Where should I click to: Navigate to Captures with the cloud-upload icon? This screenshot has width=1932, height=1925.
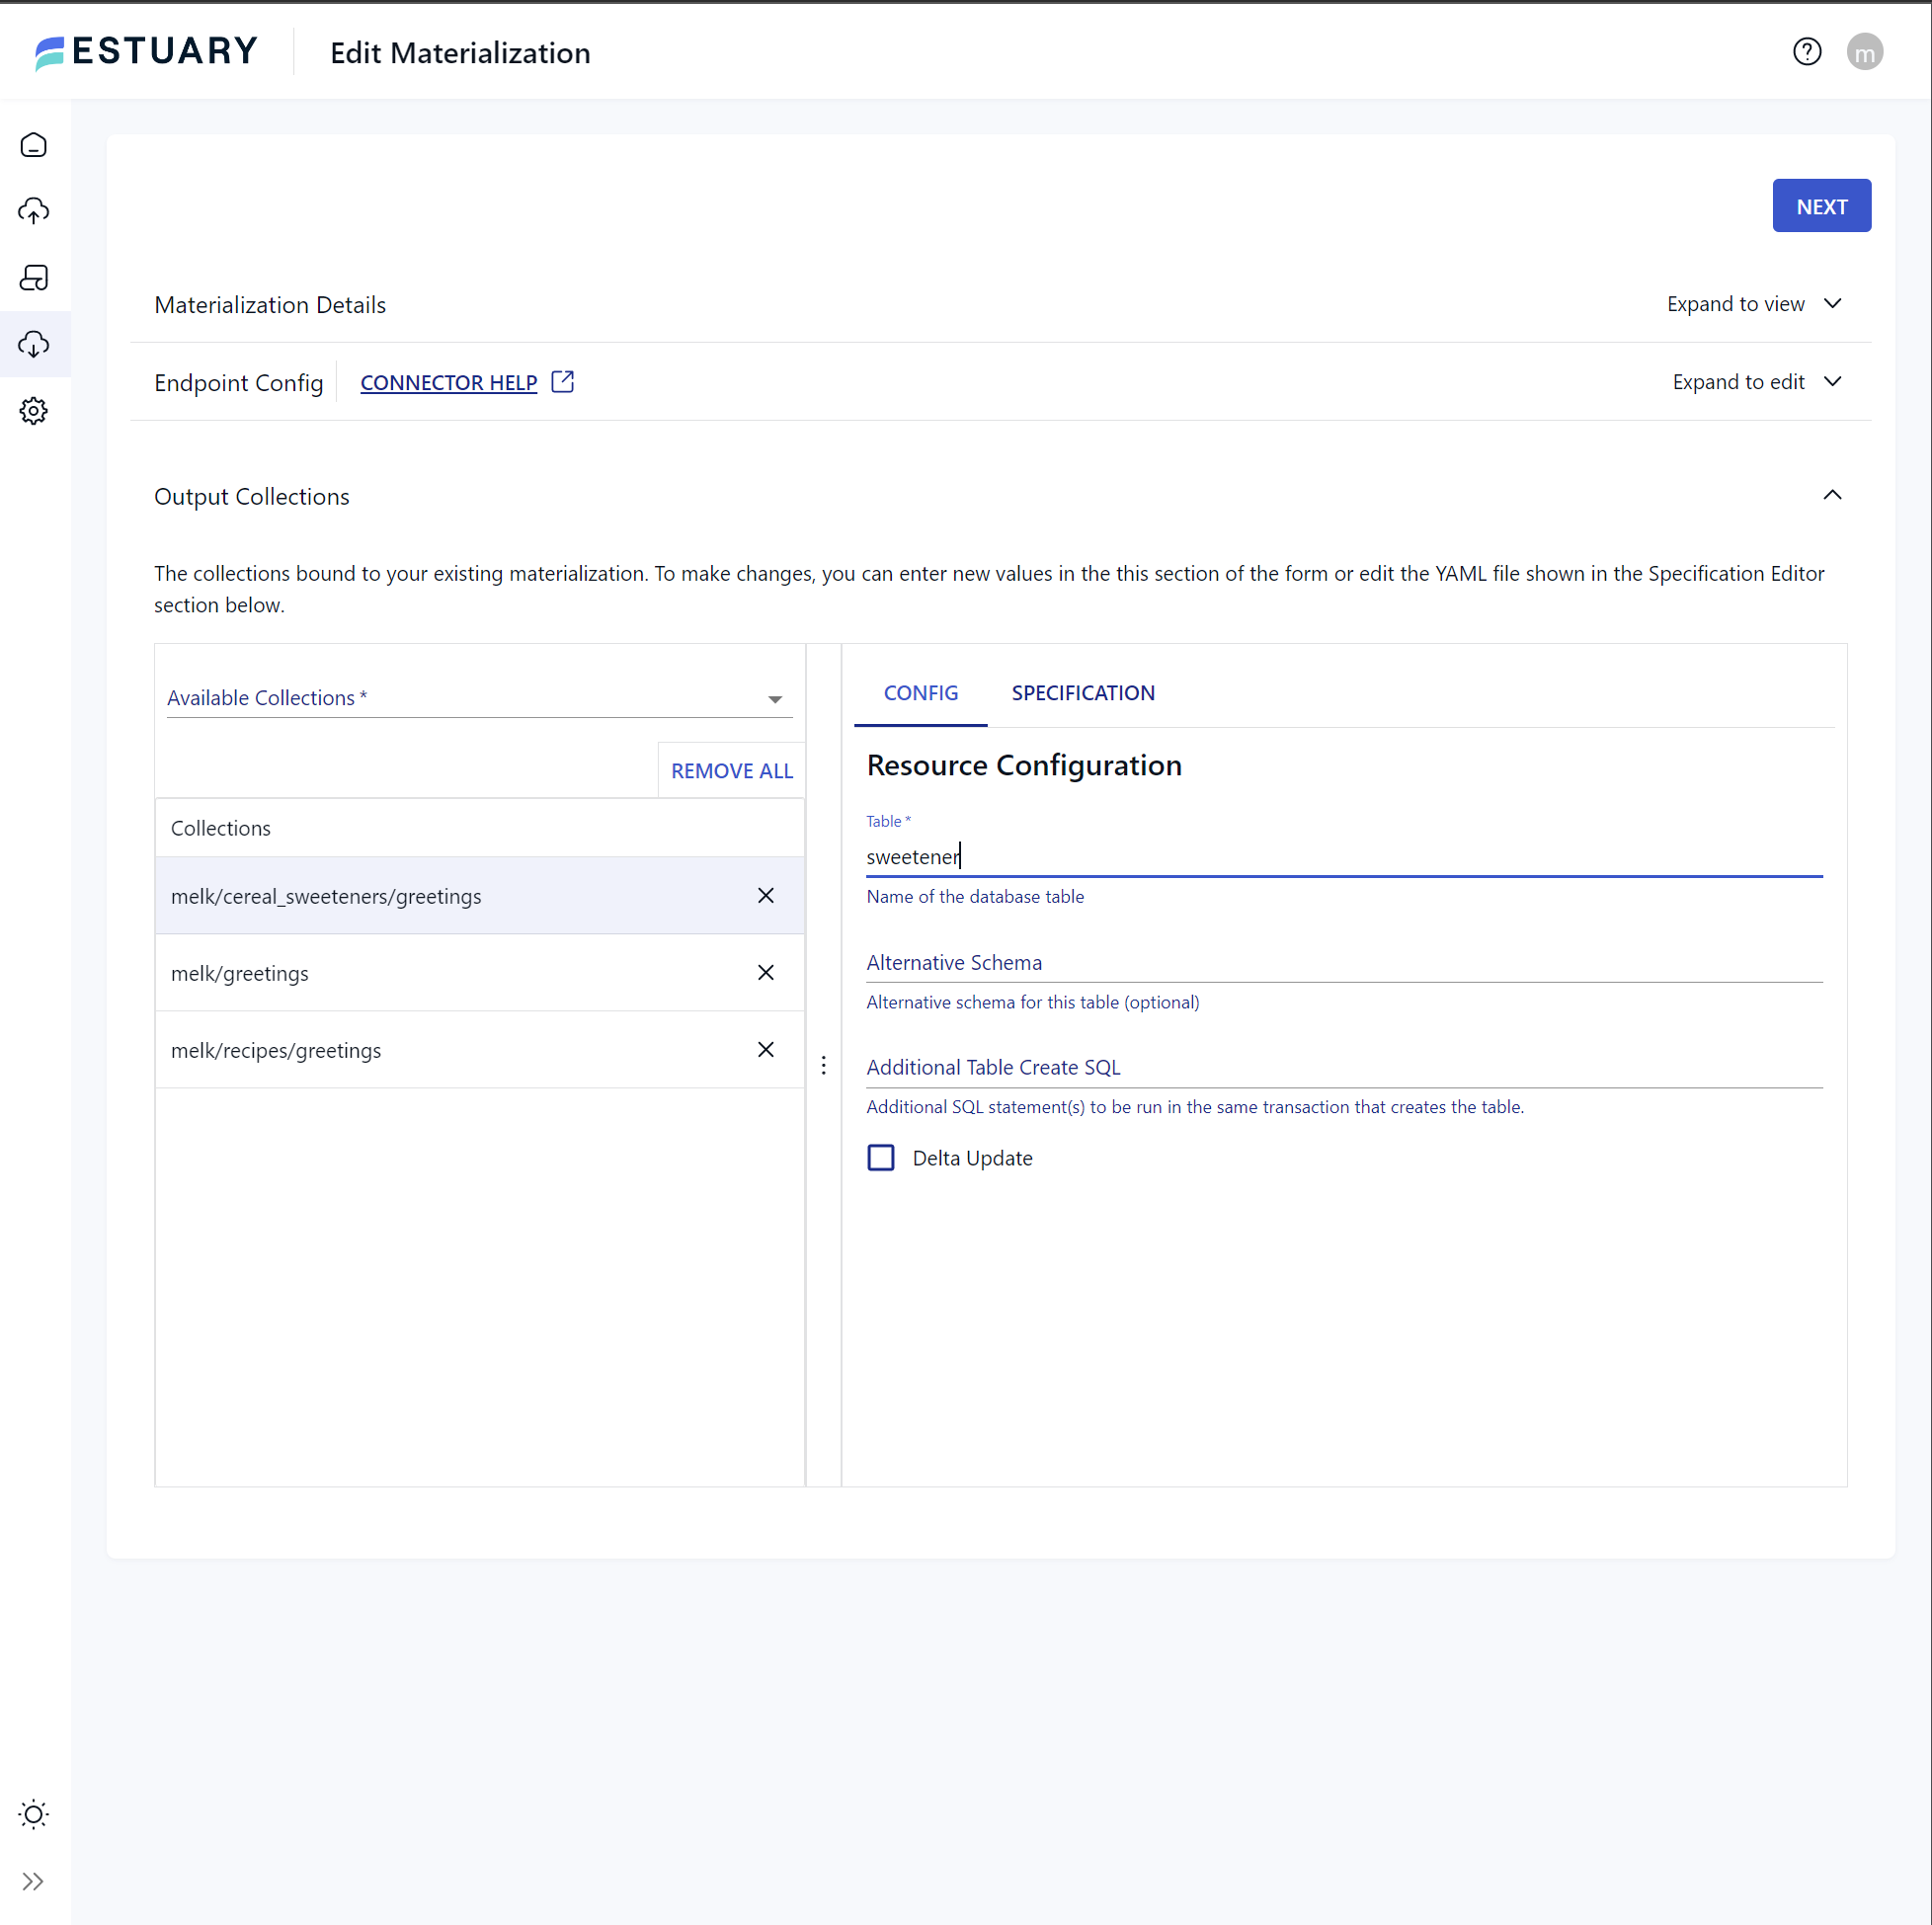point(33,211)
